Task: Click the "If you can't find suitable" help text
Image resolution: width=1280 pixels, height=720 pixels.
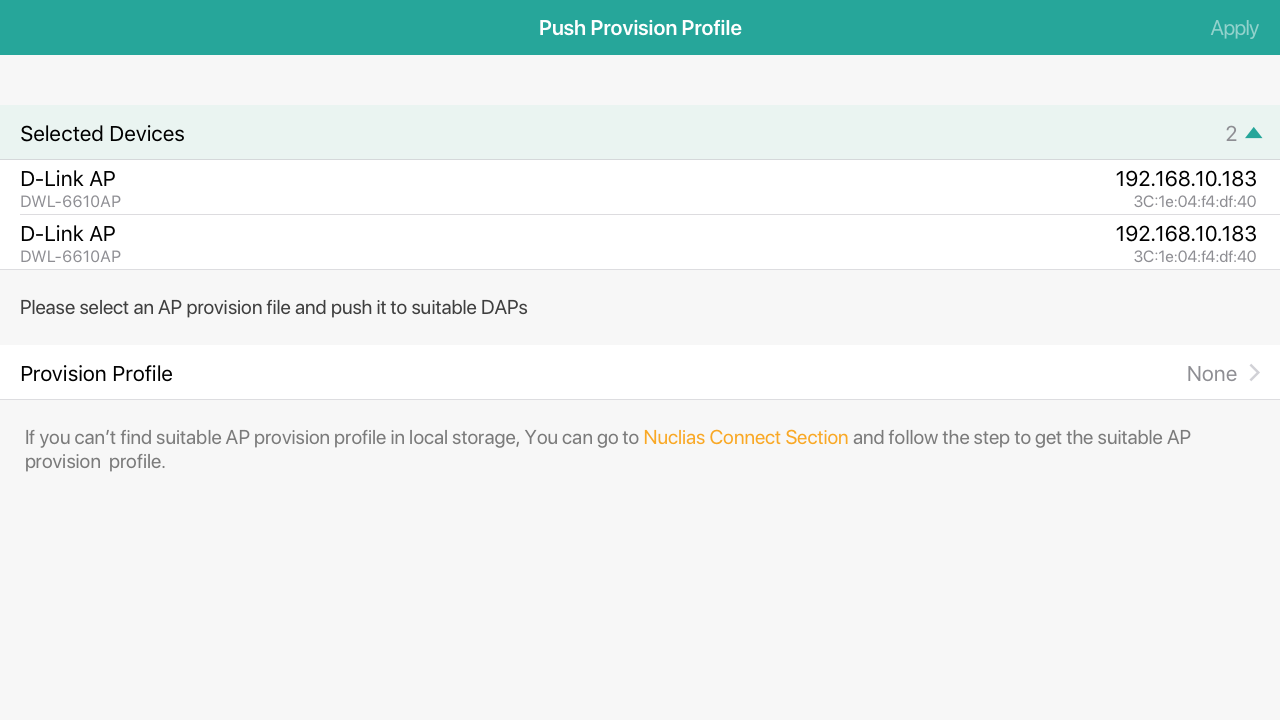Action: click(330, 437)
